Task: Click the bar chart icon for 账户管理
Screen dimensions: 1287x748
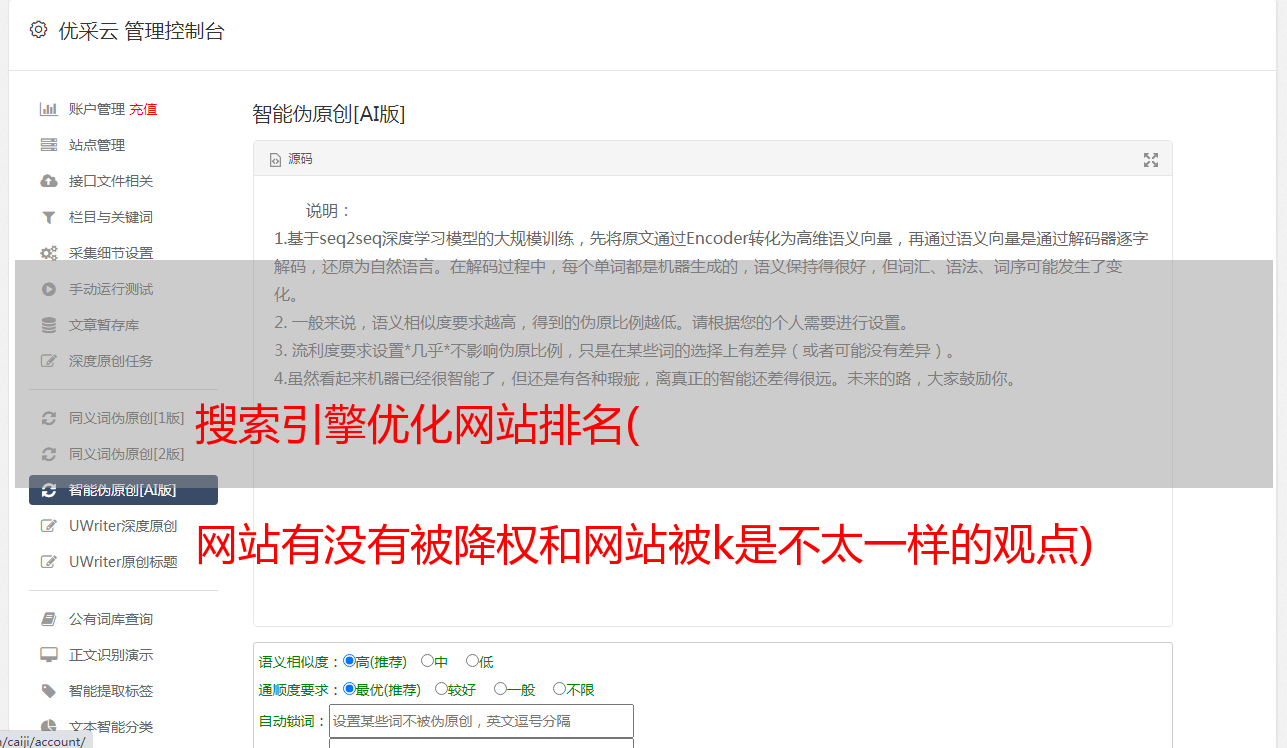Action: tap(48, 109)
